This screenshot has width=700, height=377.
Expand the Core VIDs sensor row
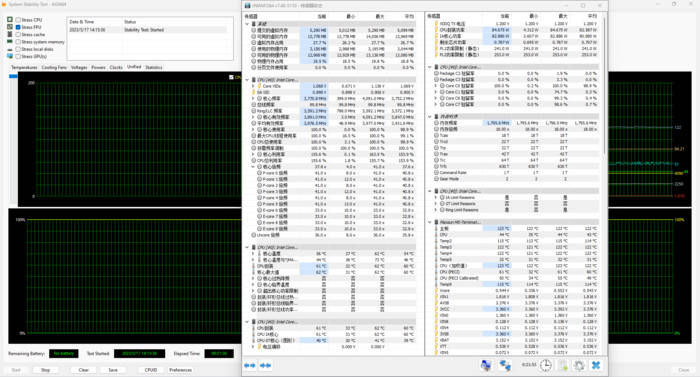pos(253,86)
